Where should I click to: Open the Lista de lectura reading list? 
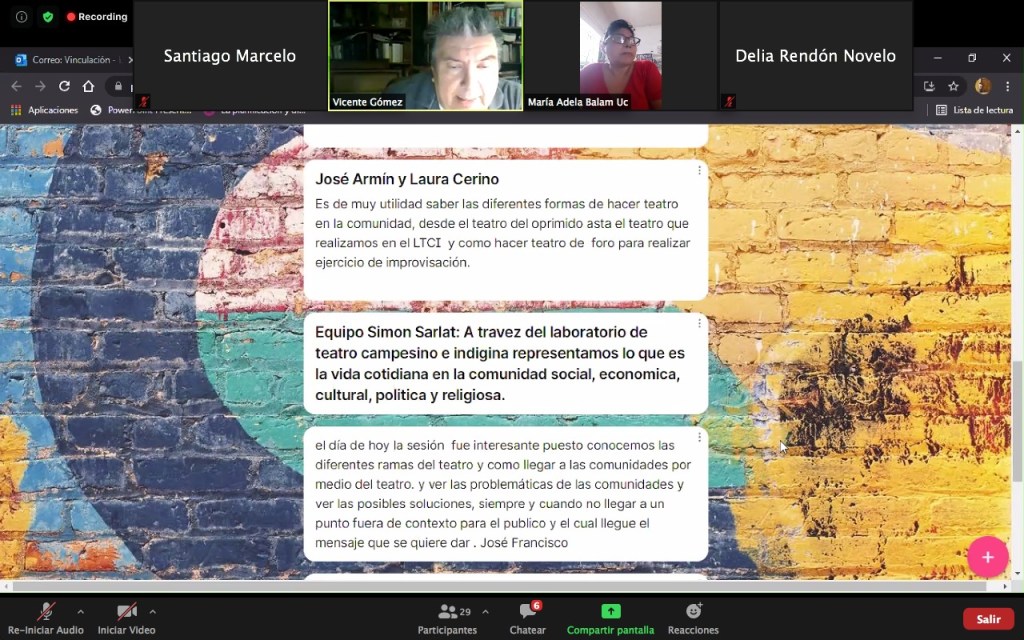tap(974, 110)
